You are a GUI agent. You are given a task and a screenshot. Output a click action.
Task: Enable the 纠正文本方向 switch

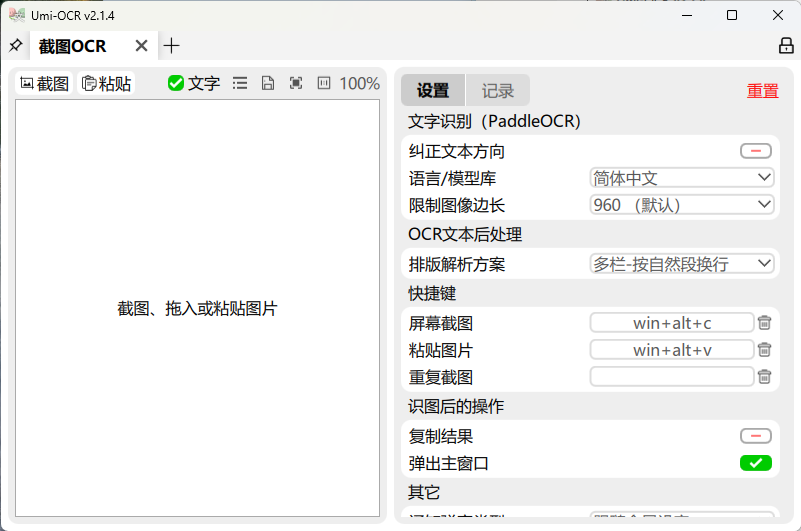pyautogui.click(x=755, y=151)
